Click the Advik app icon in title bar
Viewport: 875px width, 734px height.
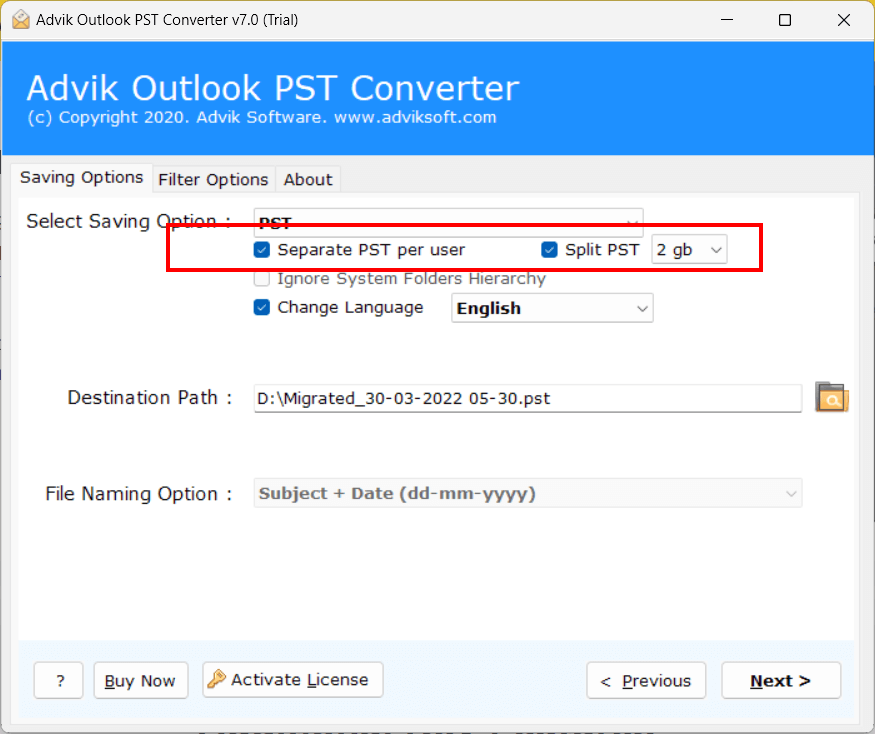(x=21, y=20)
